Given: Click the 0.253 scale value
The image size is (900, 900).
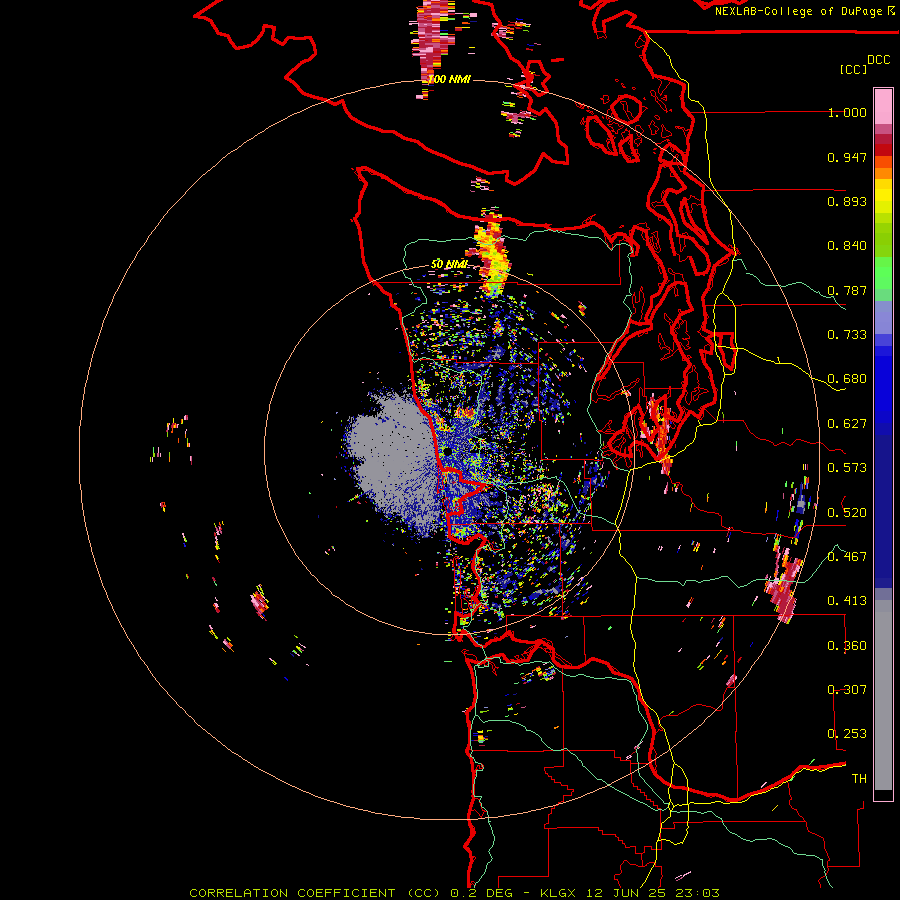Looking at the screenshot, I should pos(847,734).
